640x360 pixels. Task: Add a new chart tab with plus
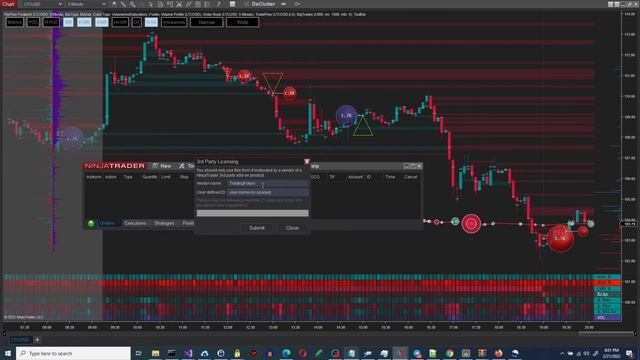point(37,340)
